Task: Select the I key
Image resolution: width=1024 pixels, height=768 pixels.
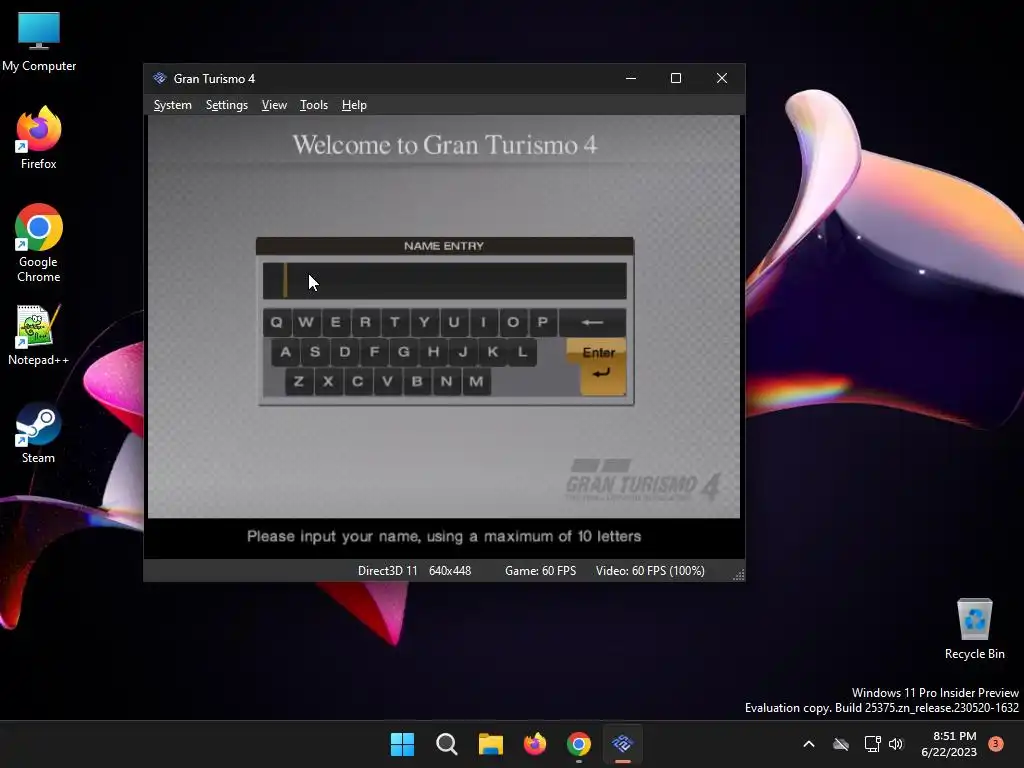Action: [x=483, y=323]
